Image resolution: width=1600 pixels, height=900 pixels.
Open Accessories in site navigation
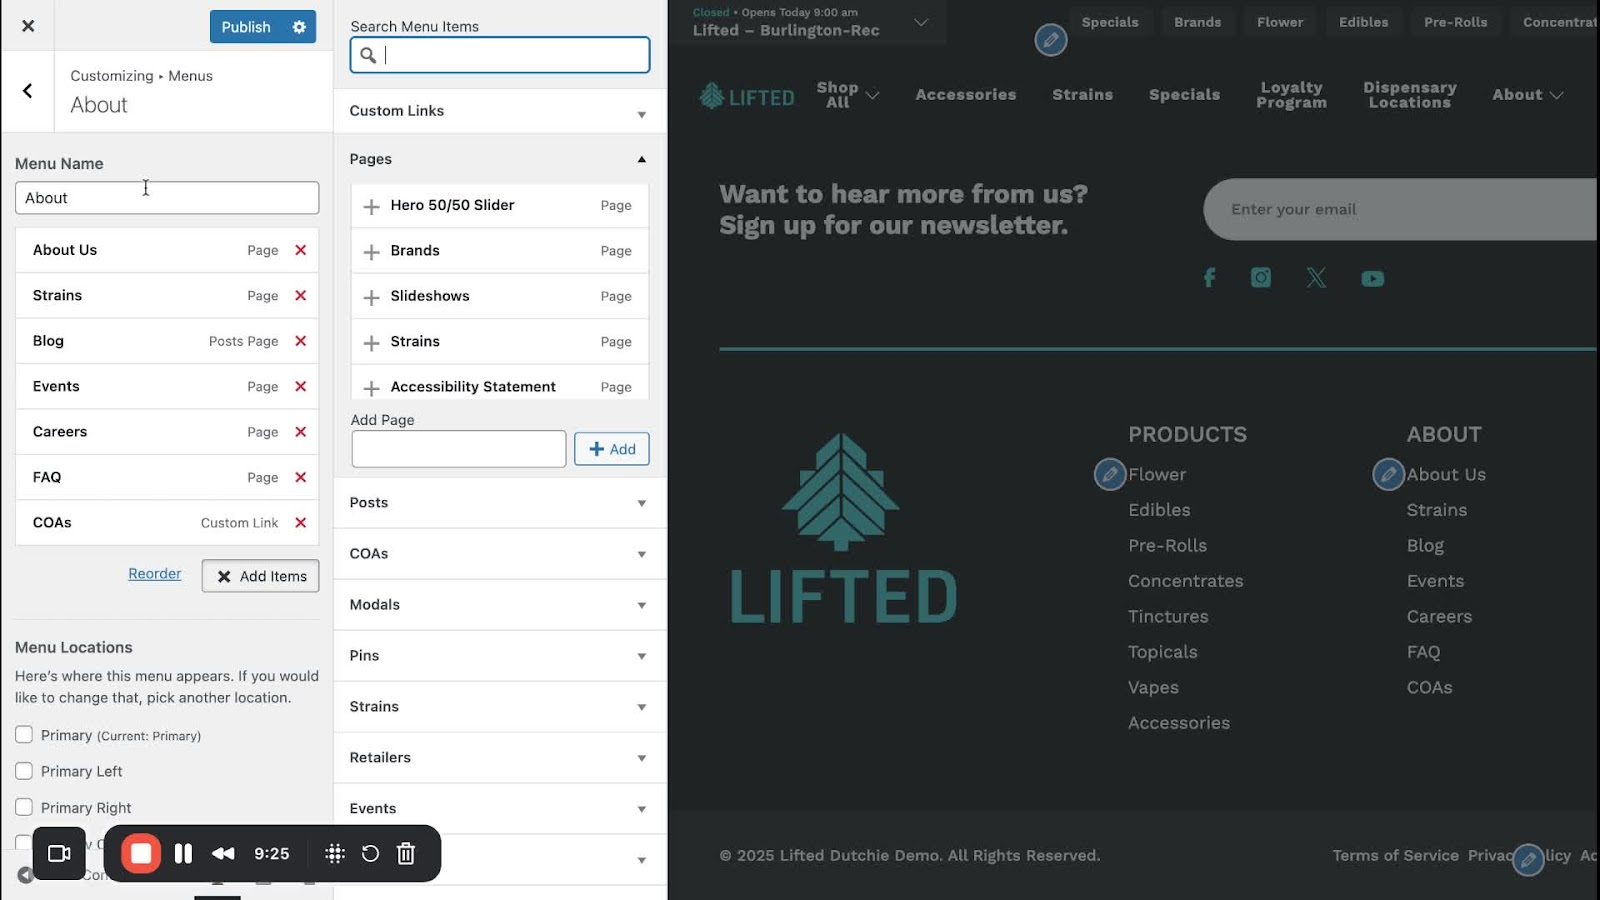(965, 95)
